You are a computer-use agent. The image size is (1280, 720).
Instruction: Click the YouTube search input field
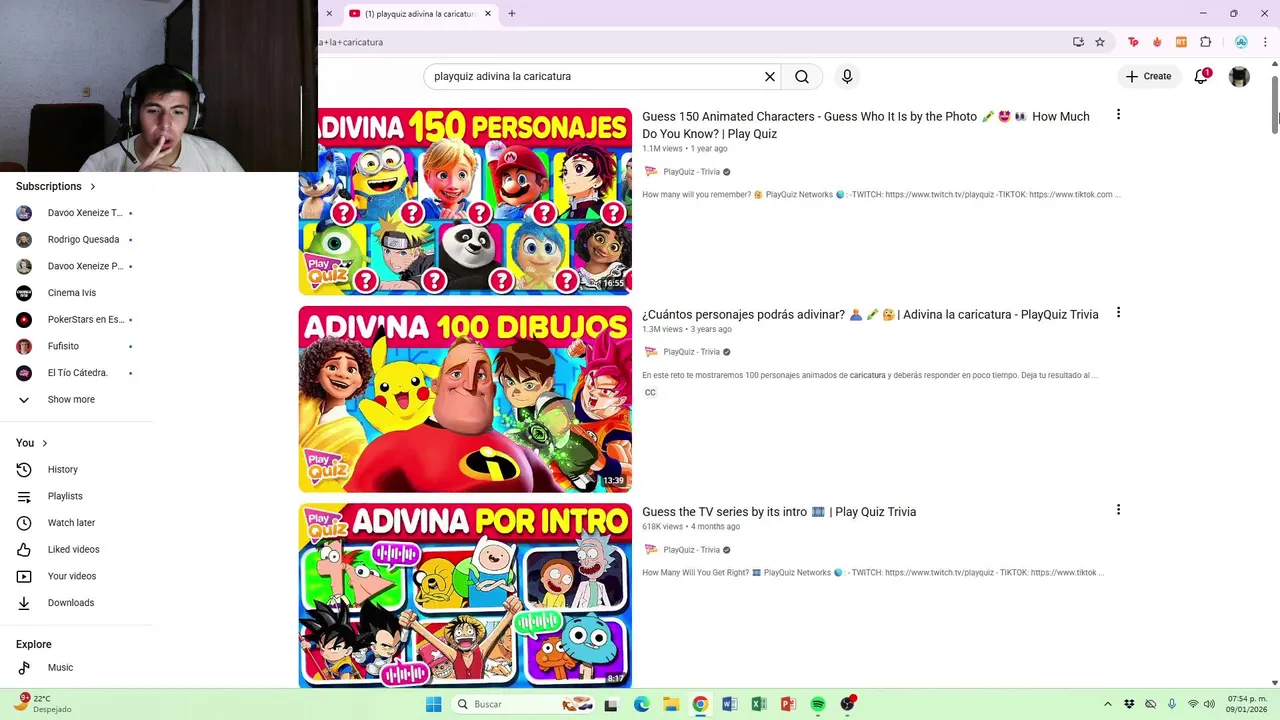coord(595,76)
